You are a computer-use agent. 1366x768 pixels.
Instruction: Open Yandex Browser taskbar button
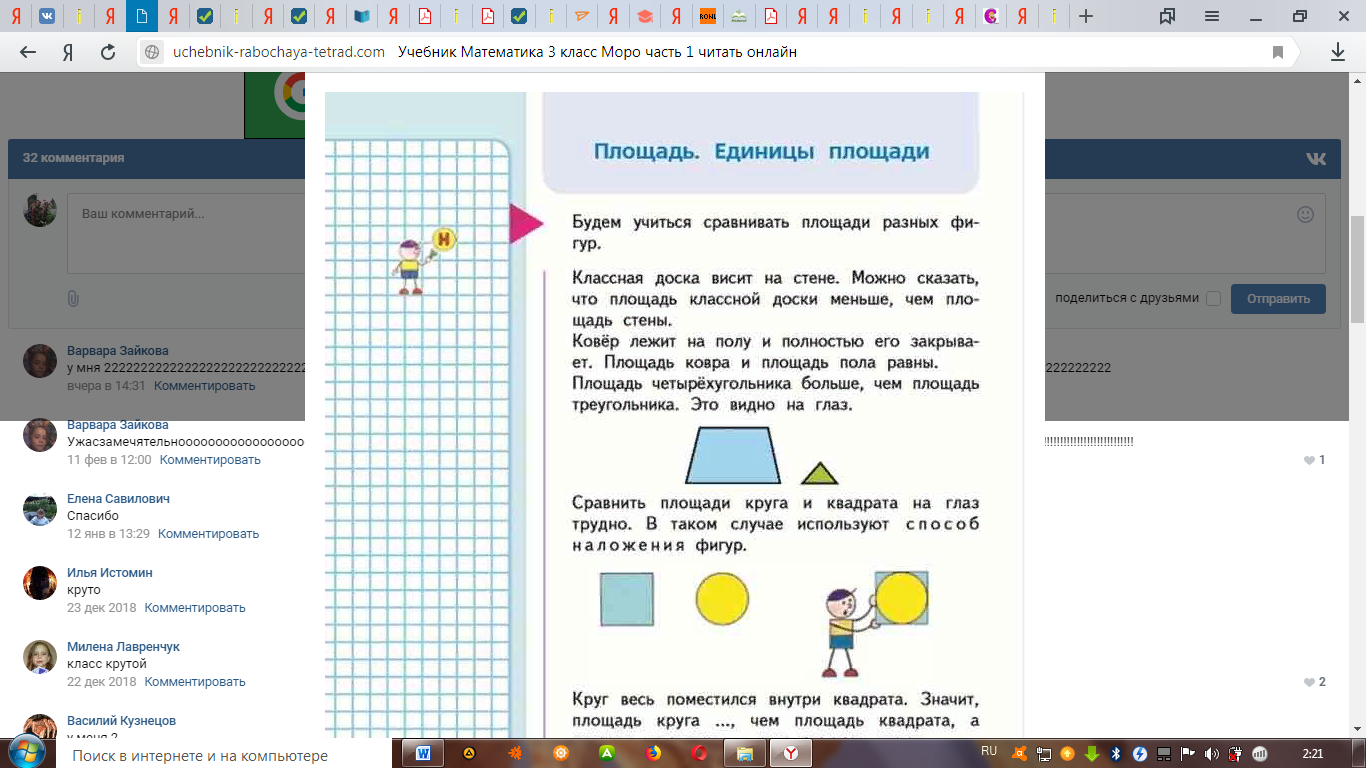790,753
